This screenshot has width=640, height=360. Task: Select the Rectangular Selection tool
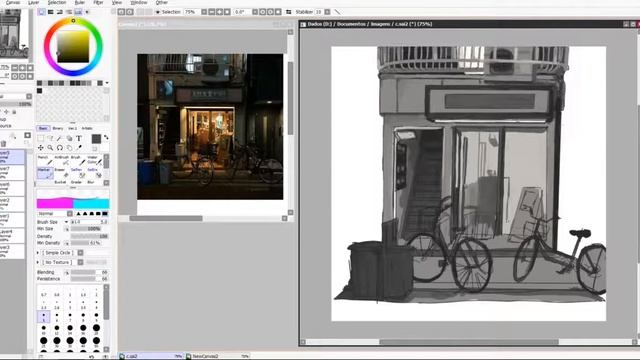[40, 138]
